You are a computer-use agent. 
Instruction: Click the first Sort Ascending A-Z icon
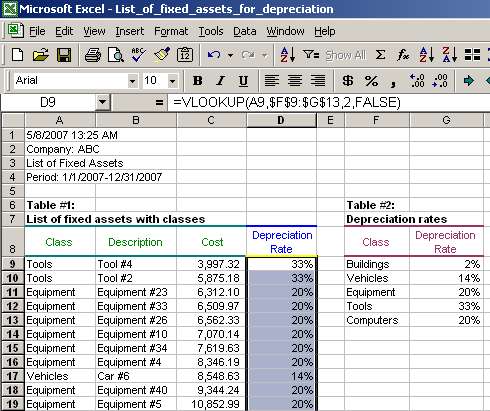(x=288, y=55)
